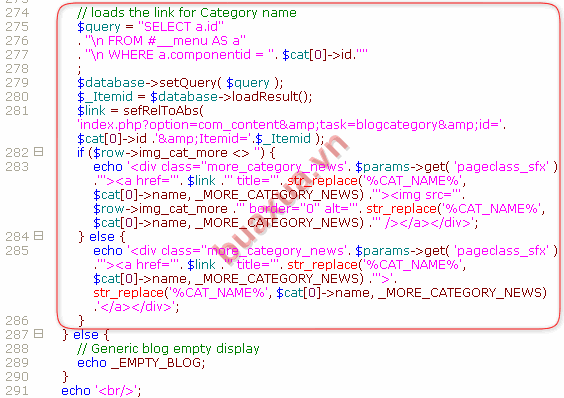The image size is (564, 398).
Task: Click the lone semicolon on line 278
Action: pos(79,70)
